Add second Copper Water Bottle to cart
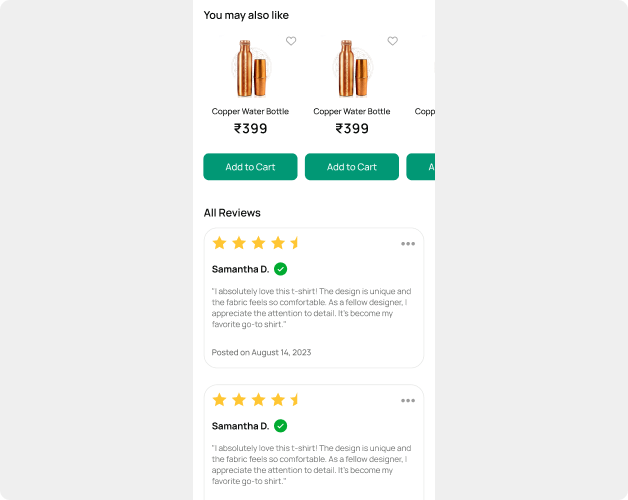The width and height of the screenshot is (628, 500). [x=351, y=167]
